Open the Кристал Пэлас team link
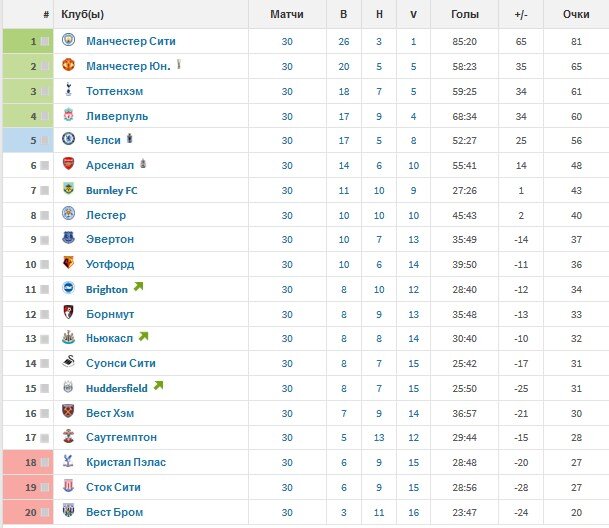The image size is (609, 528). pos(126,462)
